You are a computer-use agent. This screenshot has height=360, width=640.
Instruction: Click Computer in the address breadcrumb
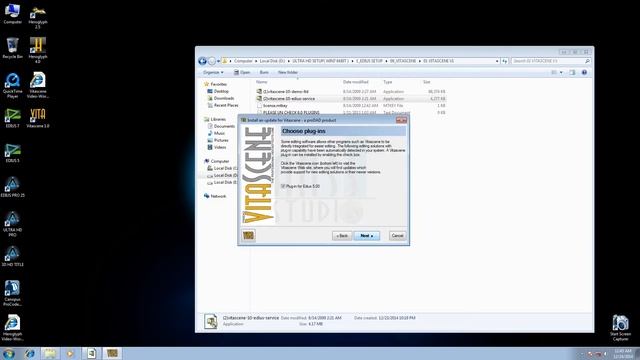pyautogui.click(x=243, y=61)
